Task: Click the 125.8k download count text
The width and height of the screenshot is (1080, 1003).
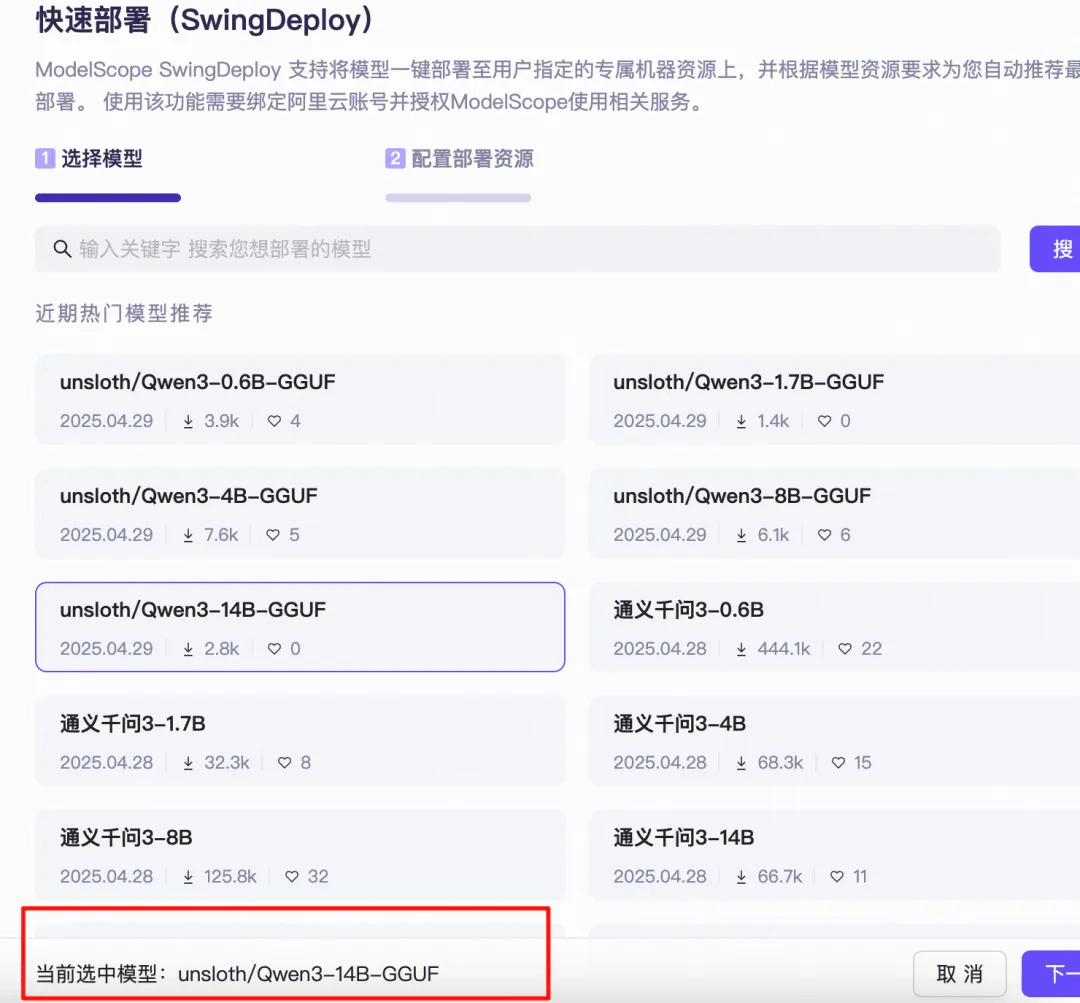Action: point(230,876)
